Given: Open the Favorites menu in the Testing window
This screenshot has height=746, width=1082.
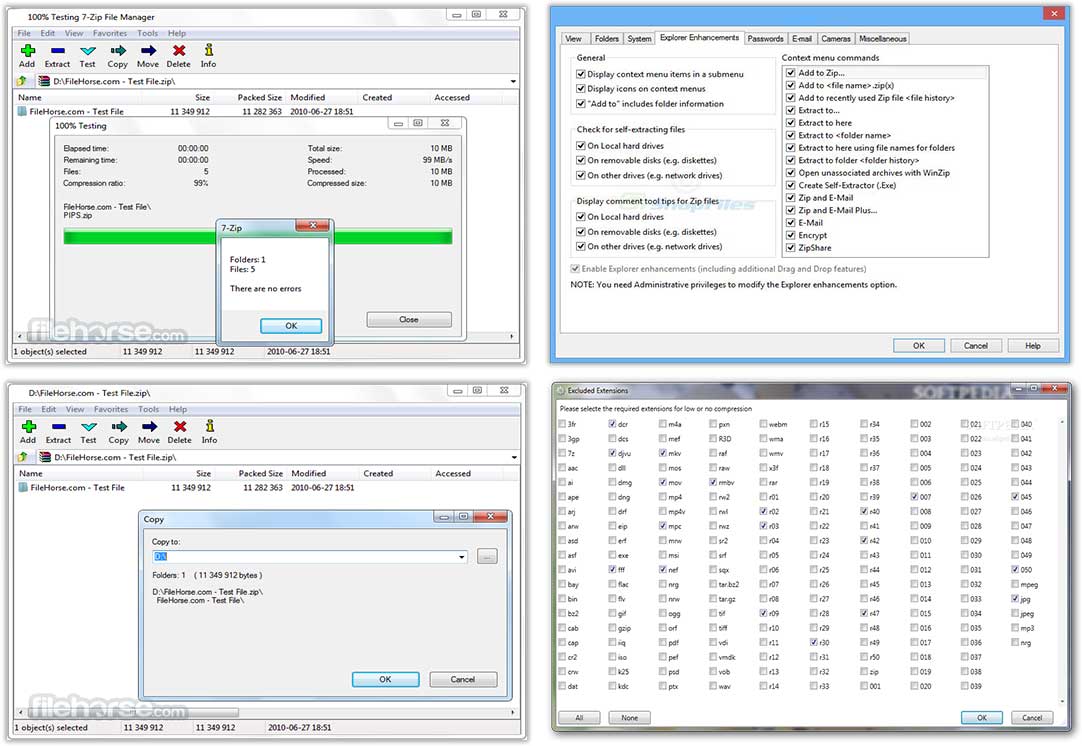Looking at the screenshot, I should [x=110, y=33].
